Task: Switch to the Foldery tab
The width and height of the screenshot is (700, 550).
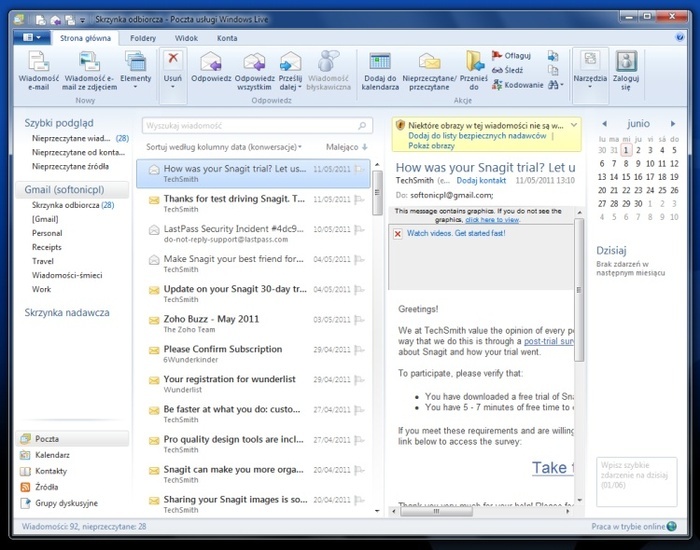Action: 143,38
